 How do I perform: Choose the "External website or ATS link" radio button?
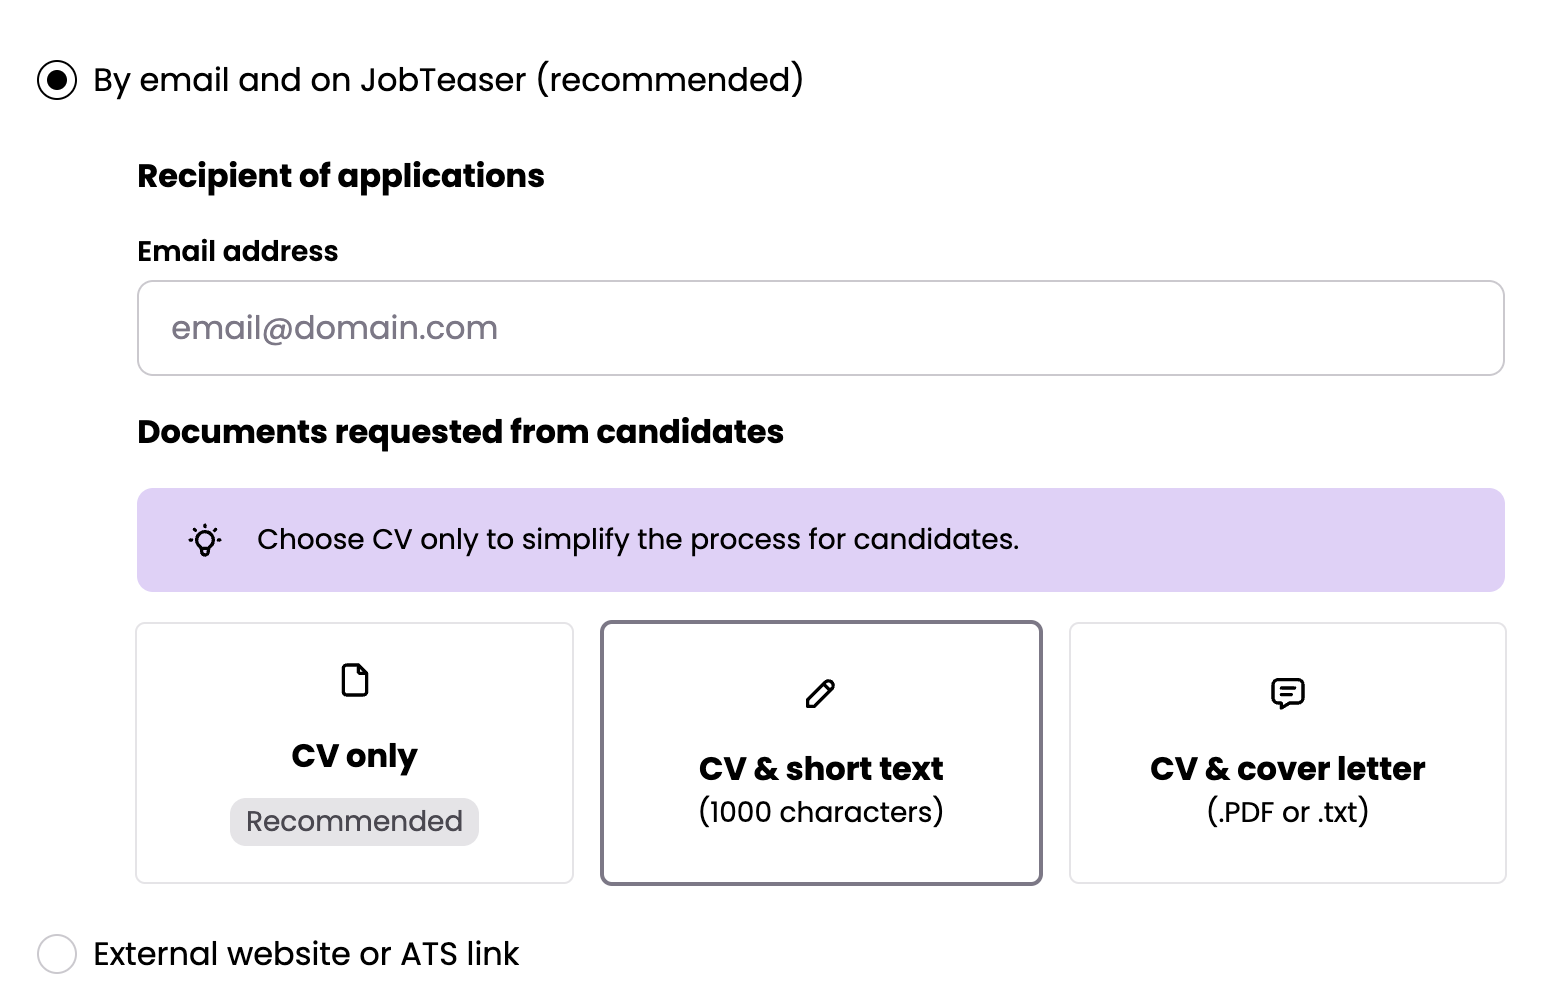57,954
